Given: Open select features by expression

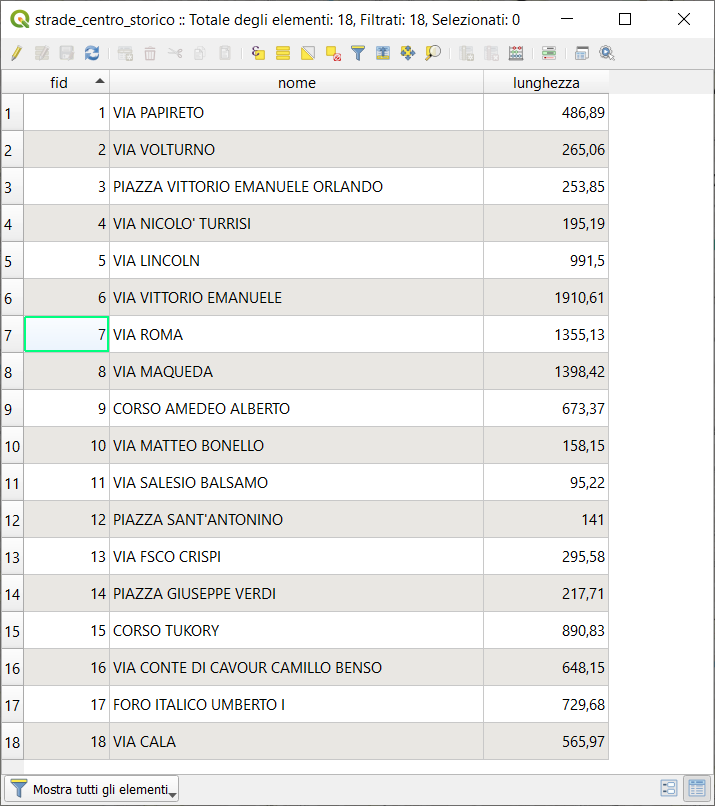Looking at the screenshot, I should pyautogui.click(x=258, y=53).
